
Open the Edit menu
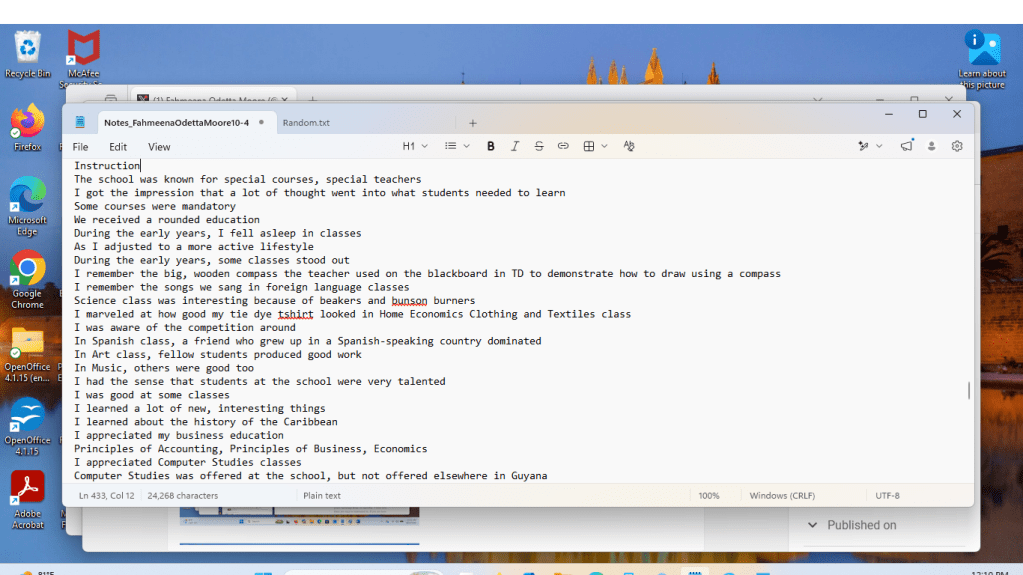tap(118, 147)
